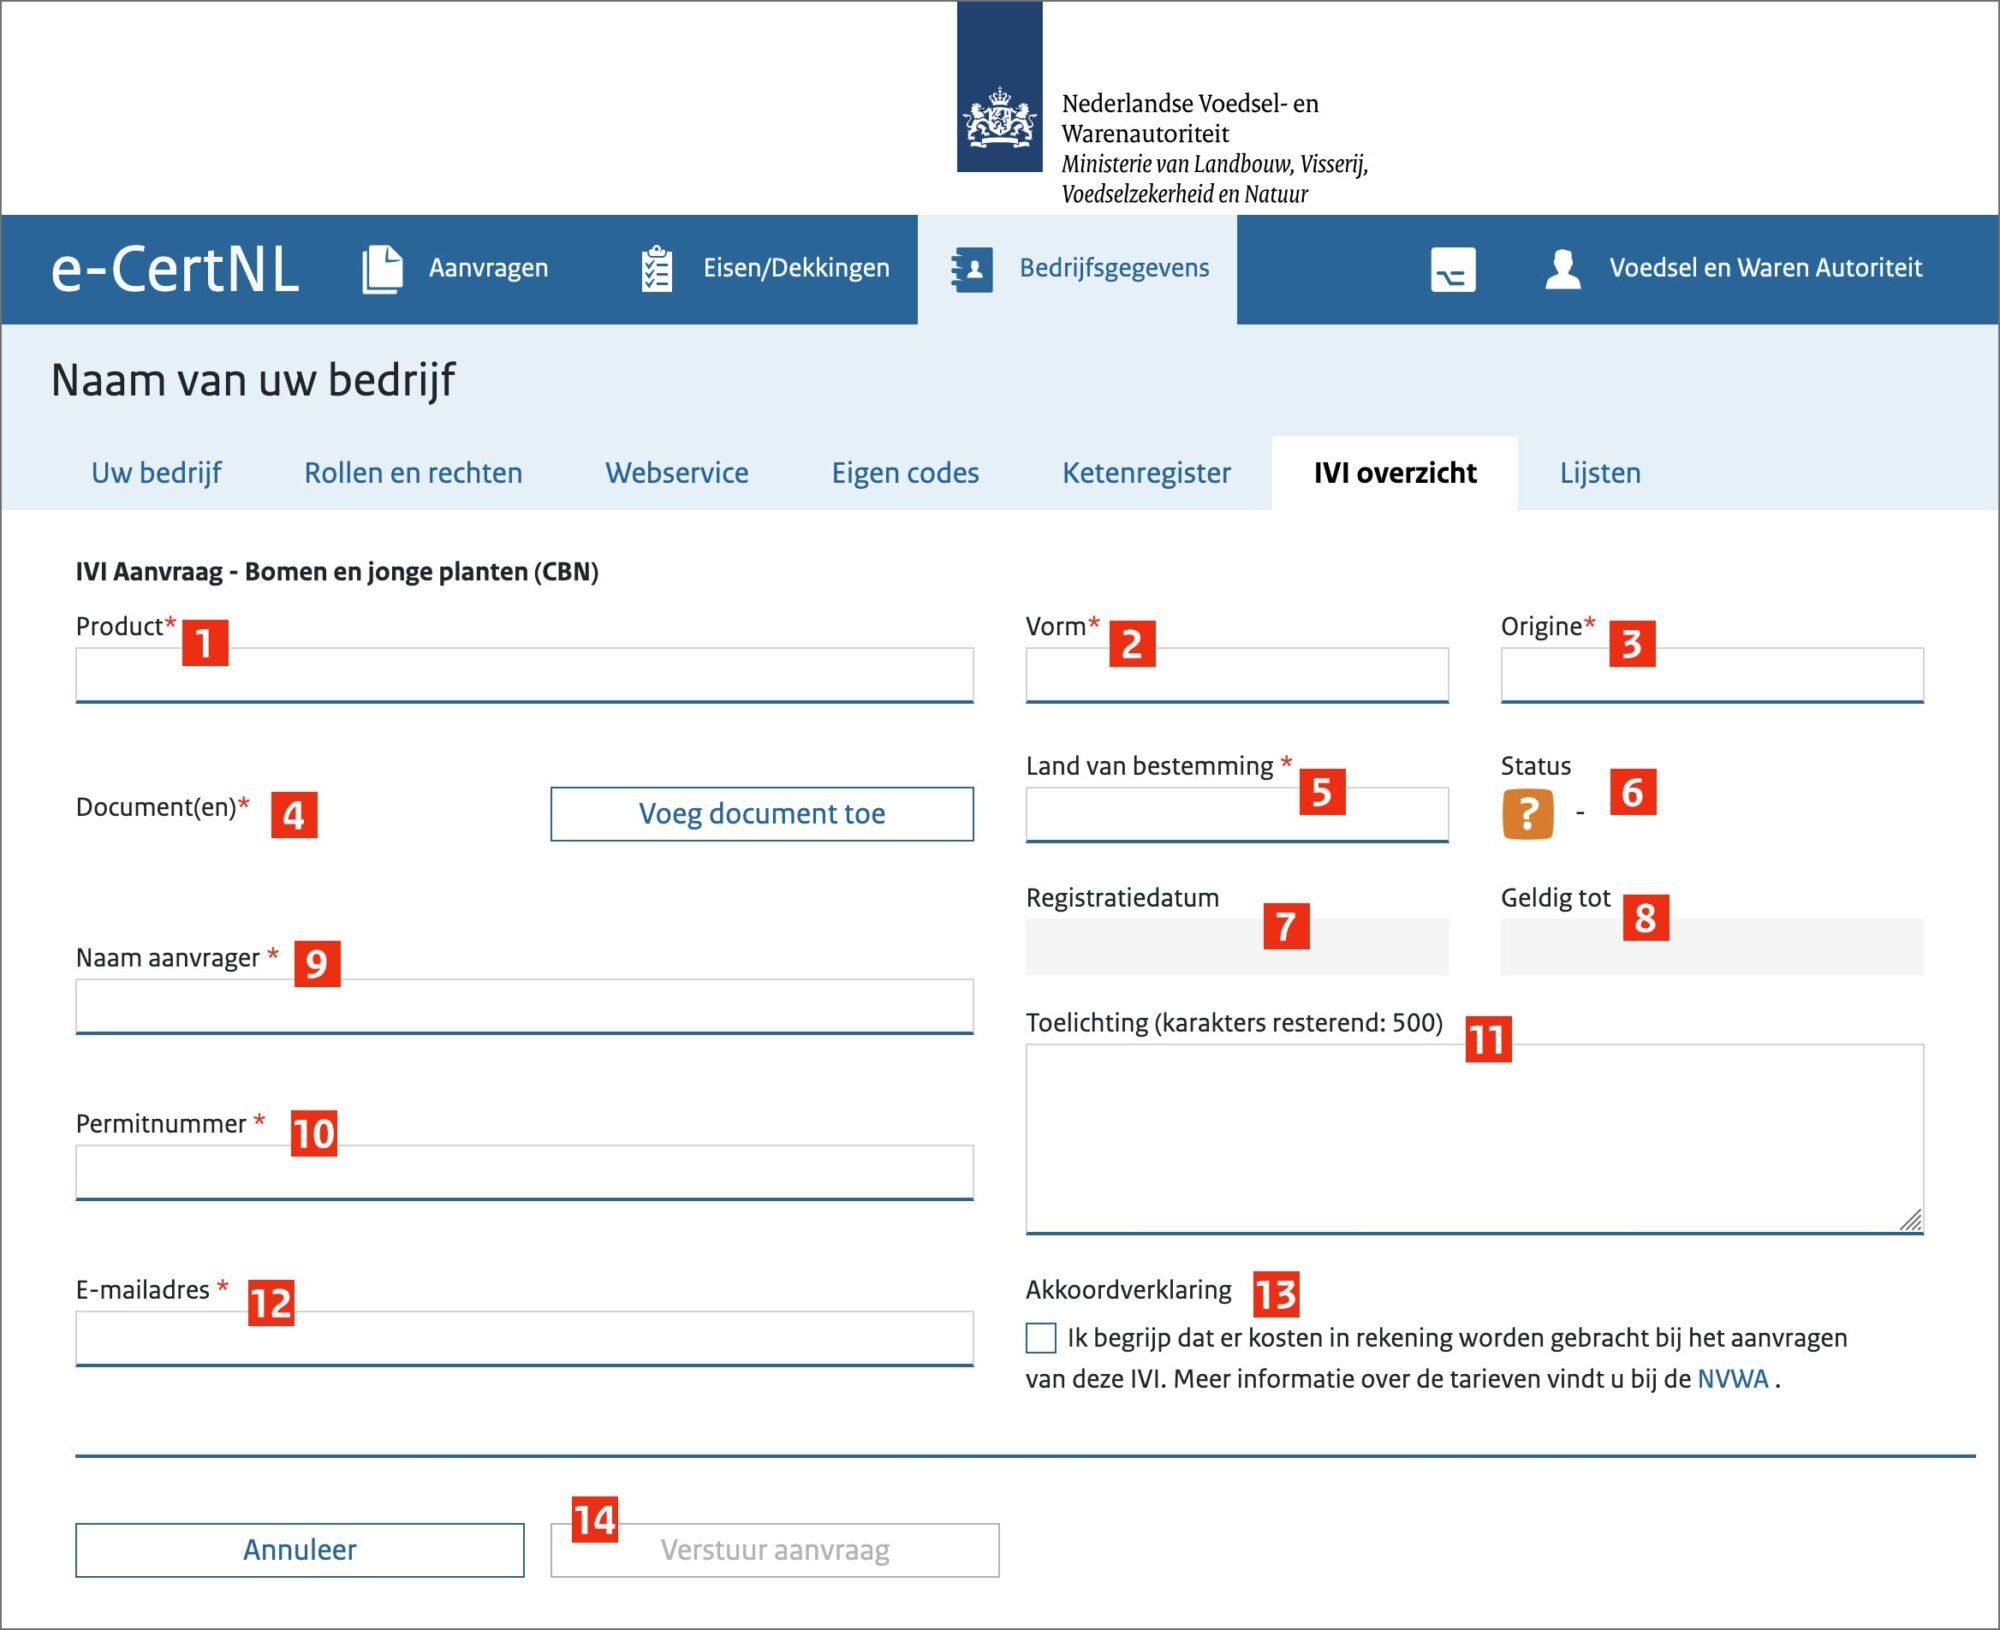Click the Toelichting textarea resize handle

pyautogui.click(x=1910, y=1220)
